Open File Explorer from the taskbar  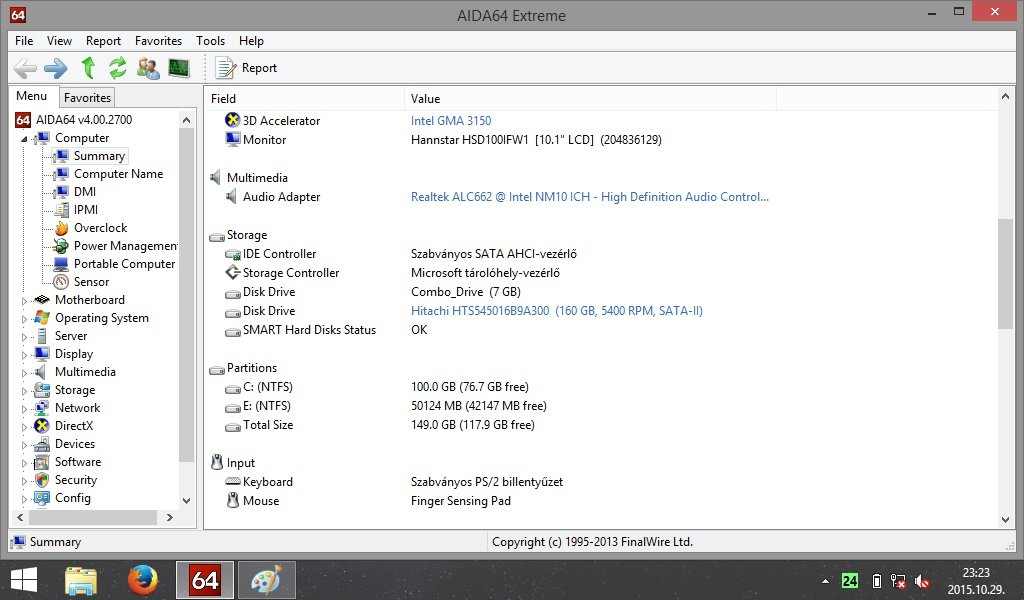[x=81, y=580]
